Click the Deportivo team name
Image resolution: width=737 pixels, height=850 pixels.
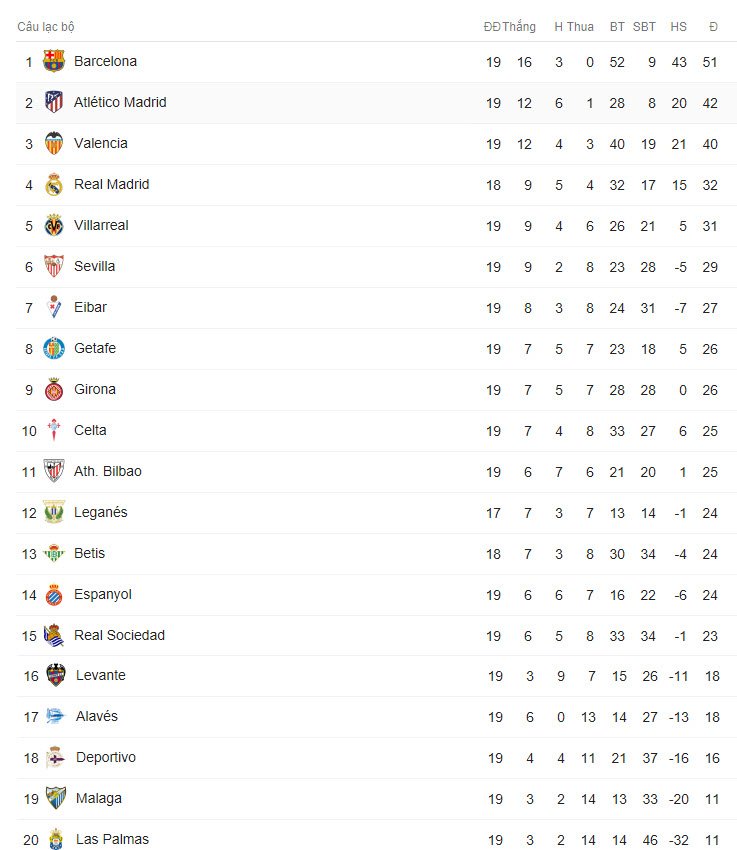(x=106, y=757)
